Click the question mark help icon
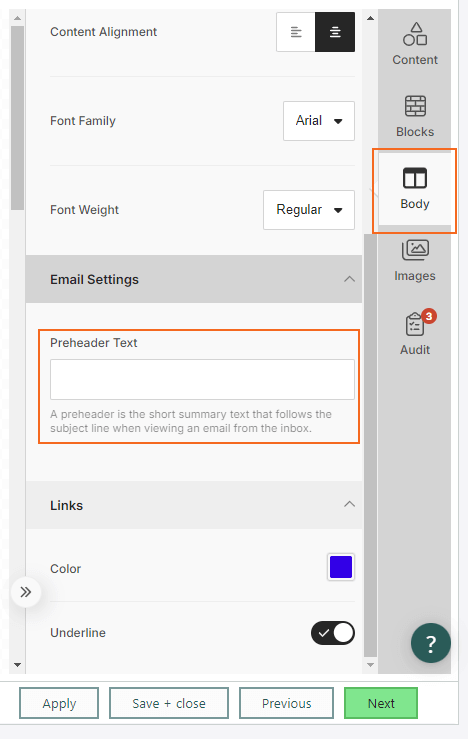The image size is (468, 739). tap(430, 643)
